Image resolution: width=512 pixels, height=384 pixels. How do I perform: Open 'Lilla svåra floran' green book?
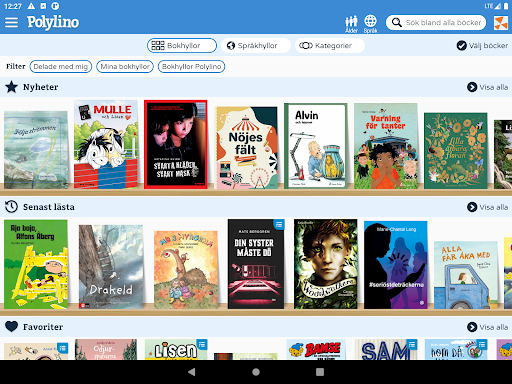click(456, 151)
